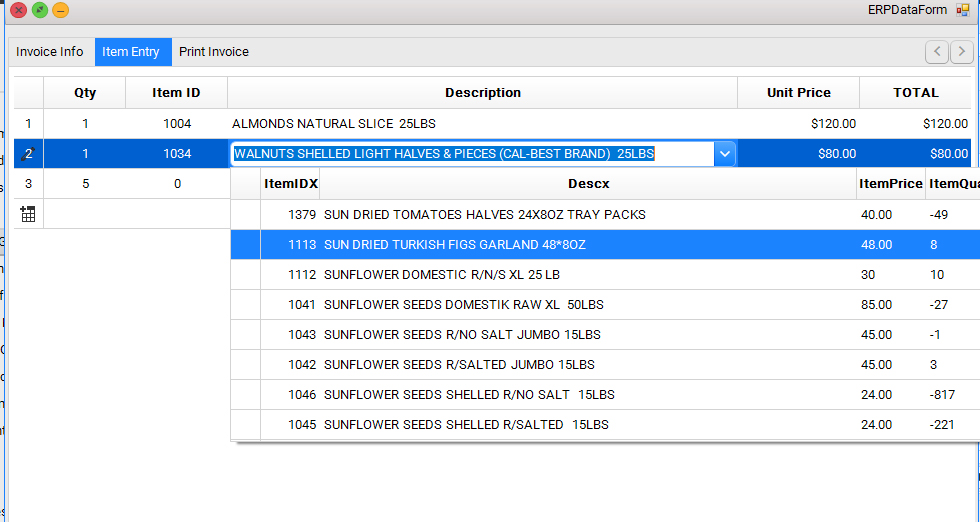The height and width of the screenshot is (522, 980).
Task: Click the Qty cell in WALNUTS row
Action: coord(85,154)
